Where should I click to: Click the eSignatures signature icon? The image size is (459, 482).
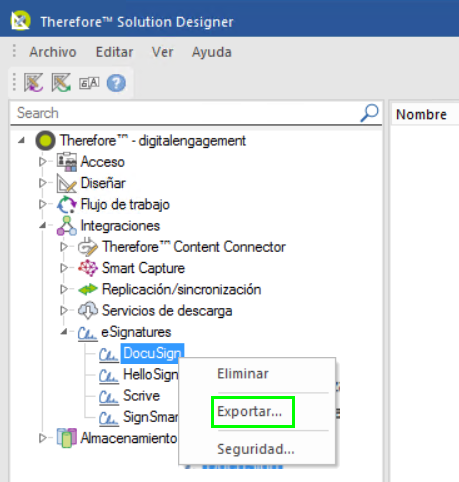(88, 333)
